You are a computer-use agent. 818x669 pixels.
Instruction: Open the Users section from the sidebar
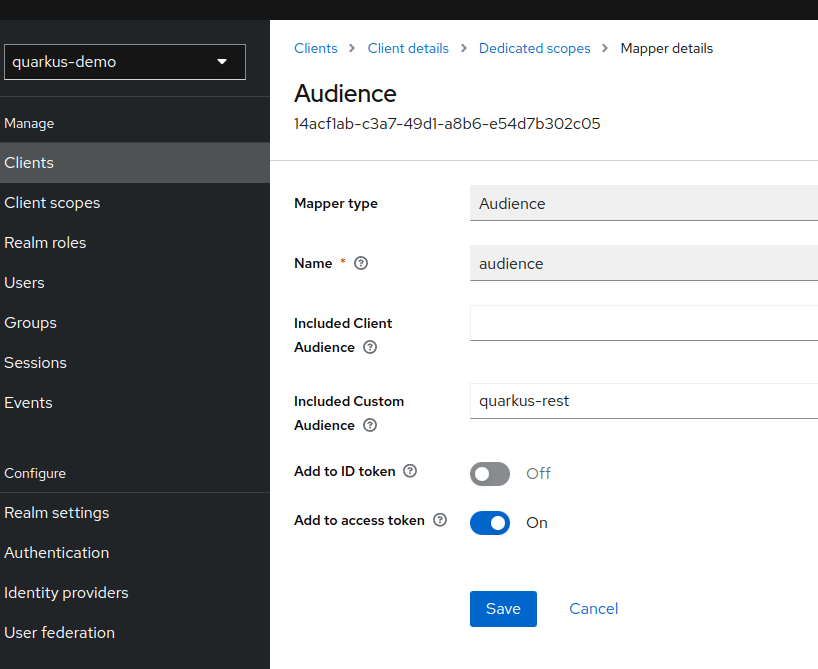click(24, 282)
